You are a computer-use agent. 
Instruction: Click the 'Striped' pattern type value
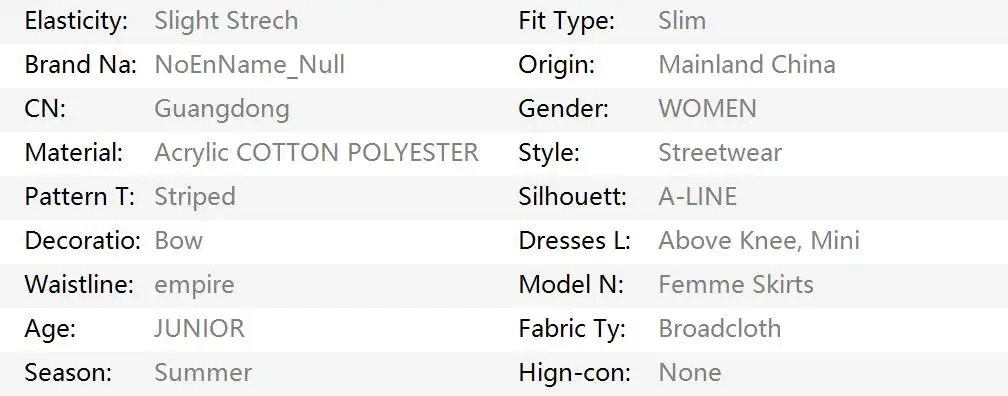[x=195, y=197]
